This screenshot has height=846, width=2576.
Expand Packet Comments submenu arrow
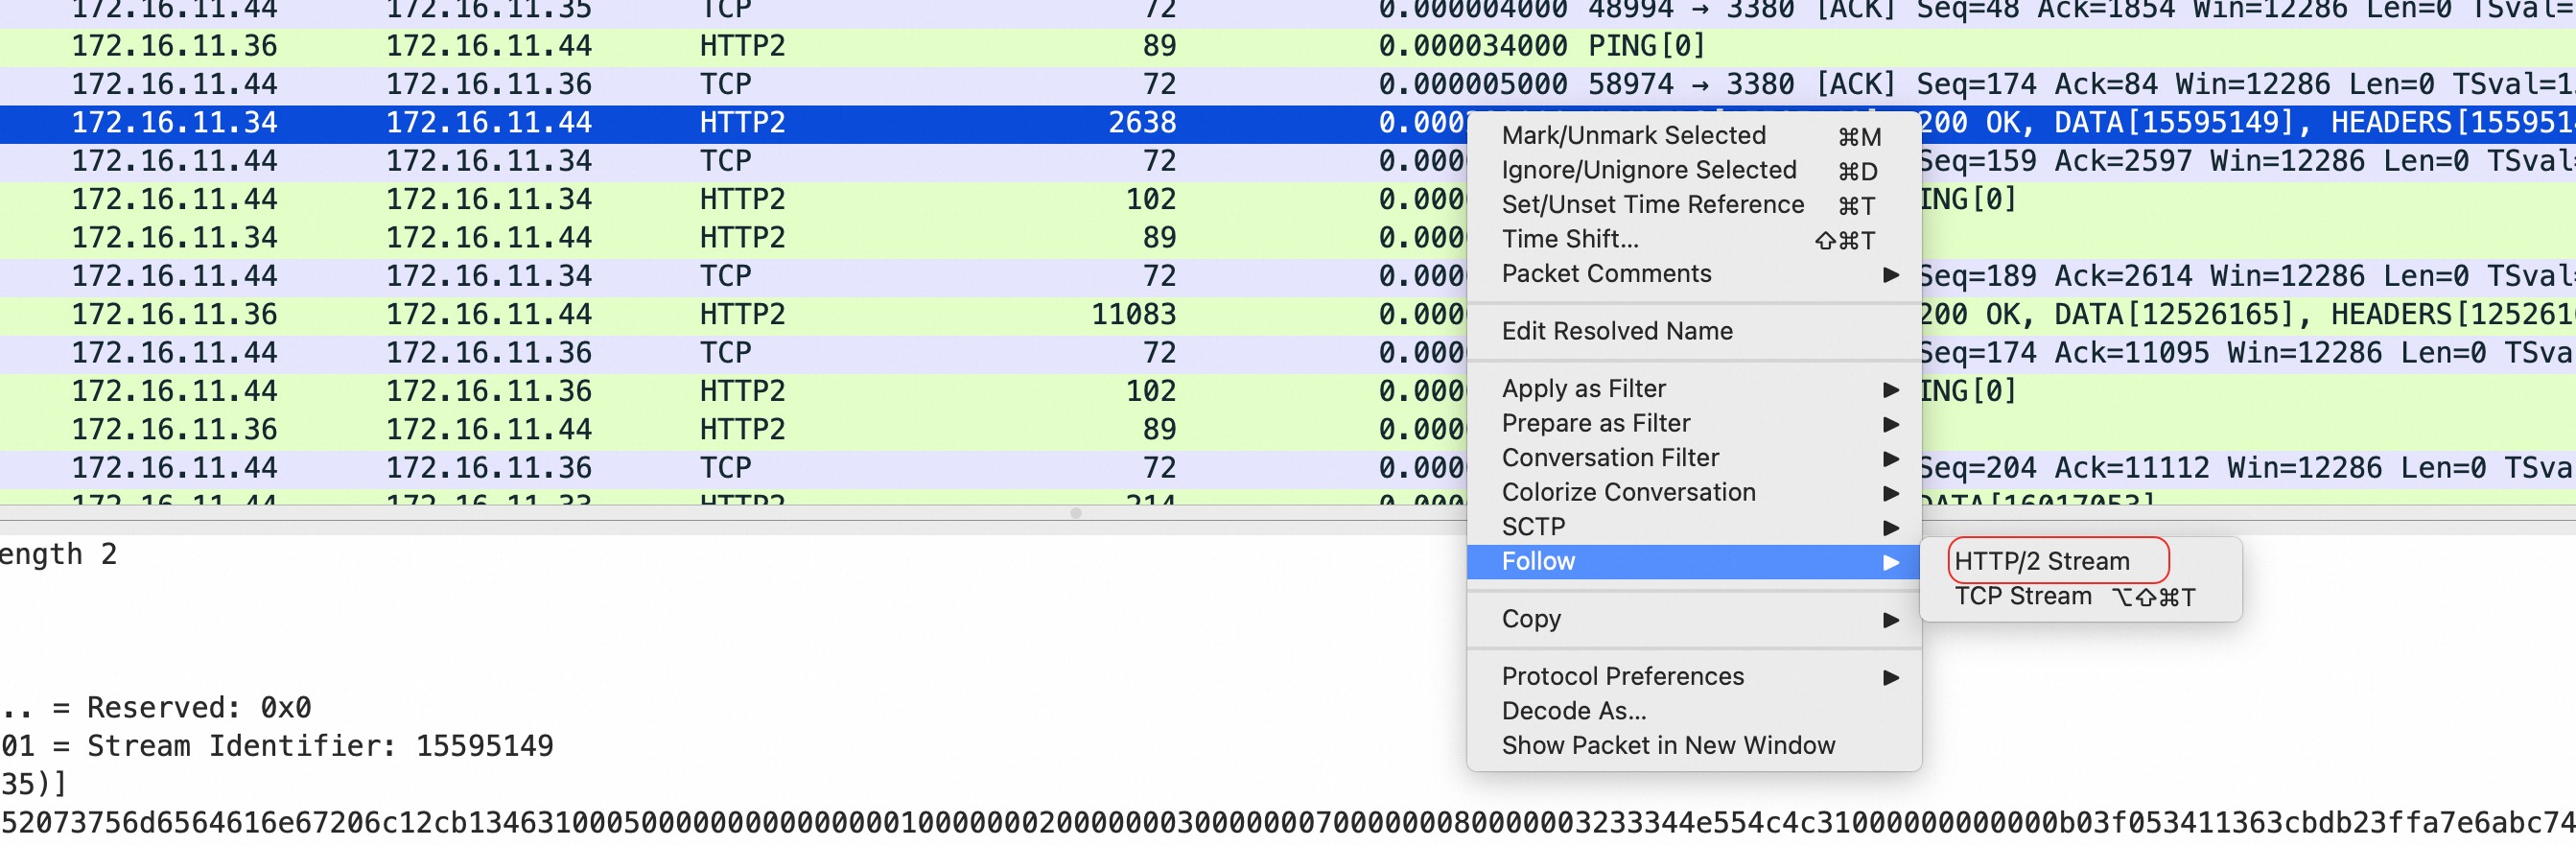click(1890, 274)
